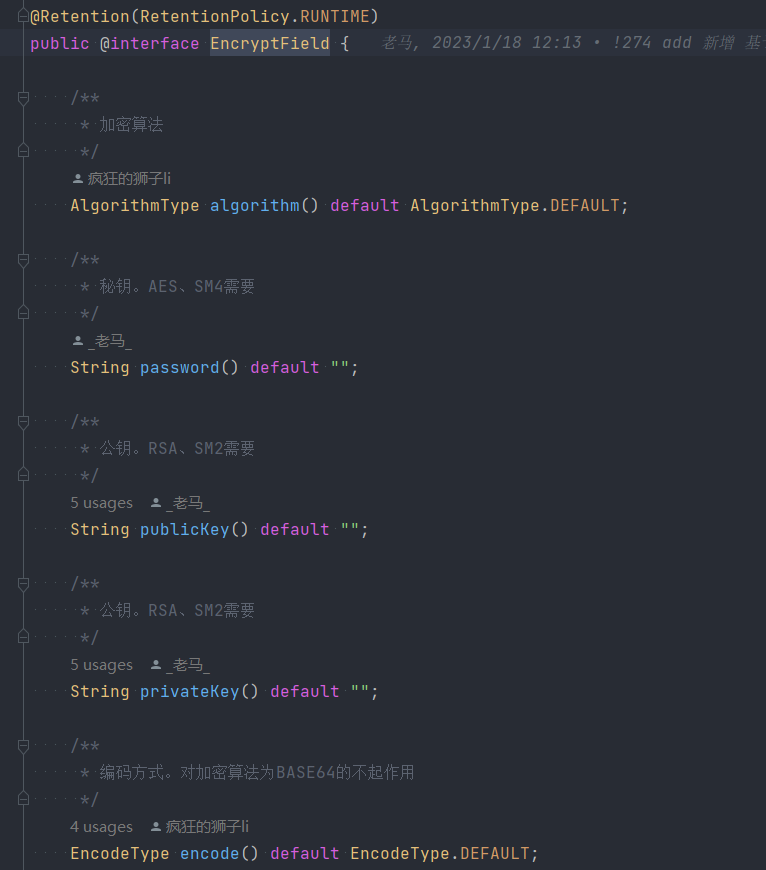Open author hint _老马_ above password
The height and width of the screenshot is (870, 766).
click(110, 341)
